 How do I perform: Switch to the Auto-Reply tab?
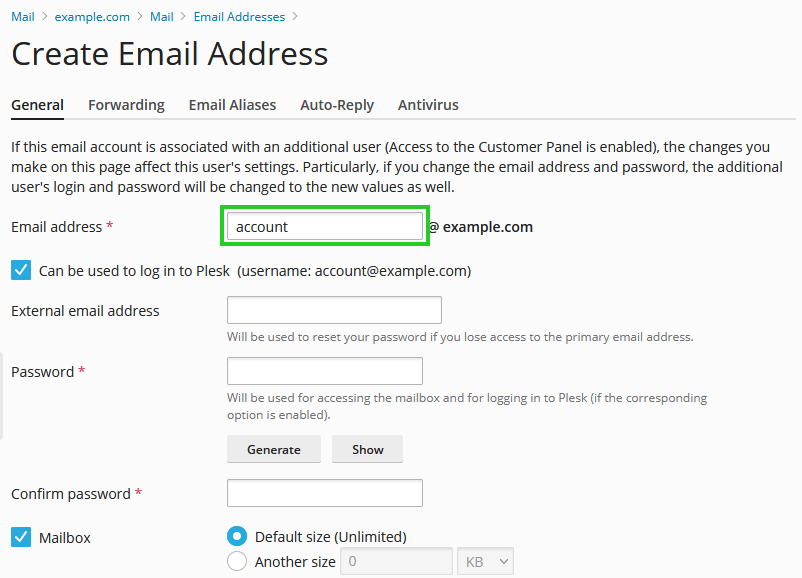click(338, 105)
